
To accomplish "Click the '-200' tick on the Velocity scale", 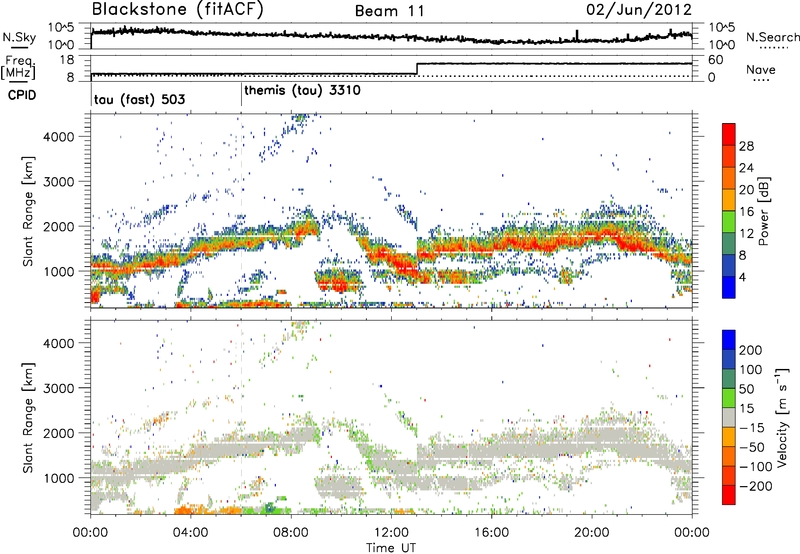I will click(755, 486).
